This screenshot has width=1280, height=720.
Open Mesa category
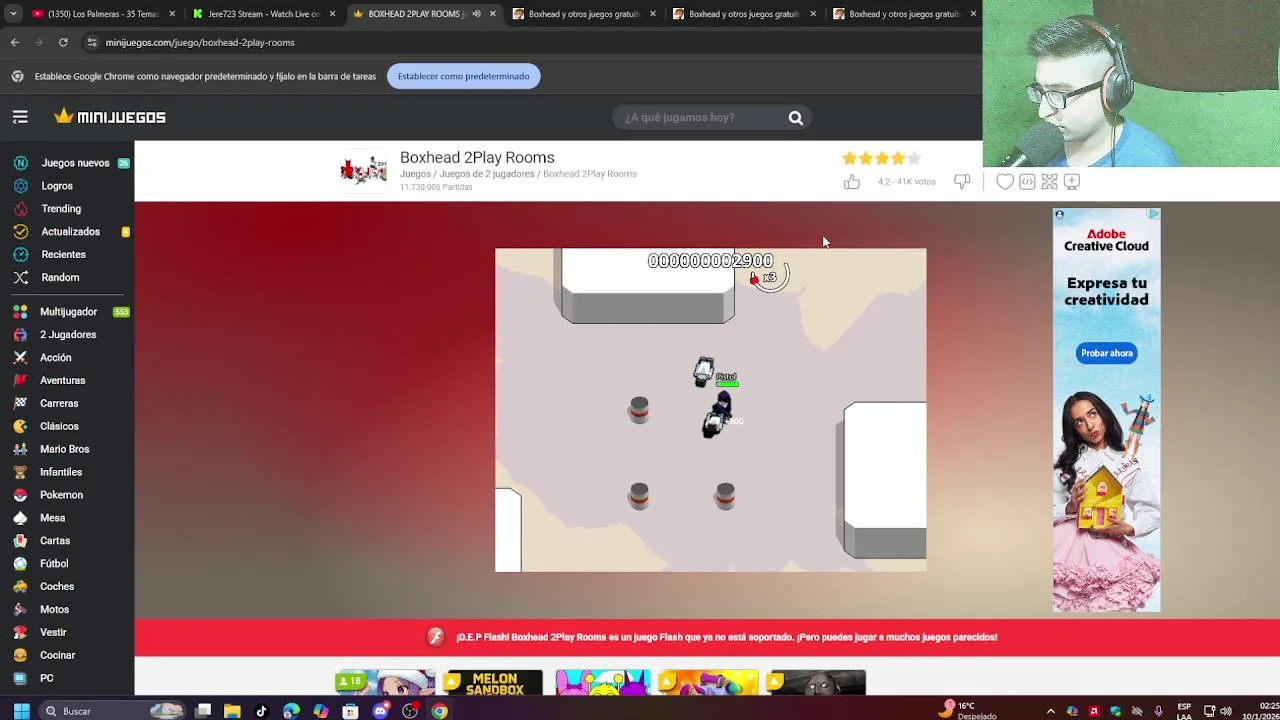click(x=52, y=518)
